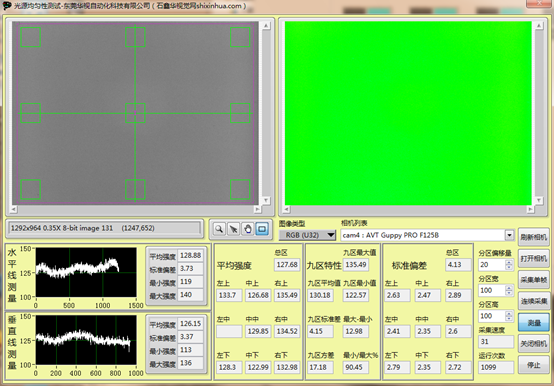
Task: Click green image horizontal scrollbar left arrow
Action: click(x=286, y=209)
